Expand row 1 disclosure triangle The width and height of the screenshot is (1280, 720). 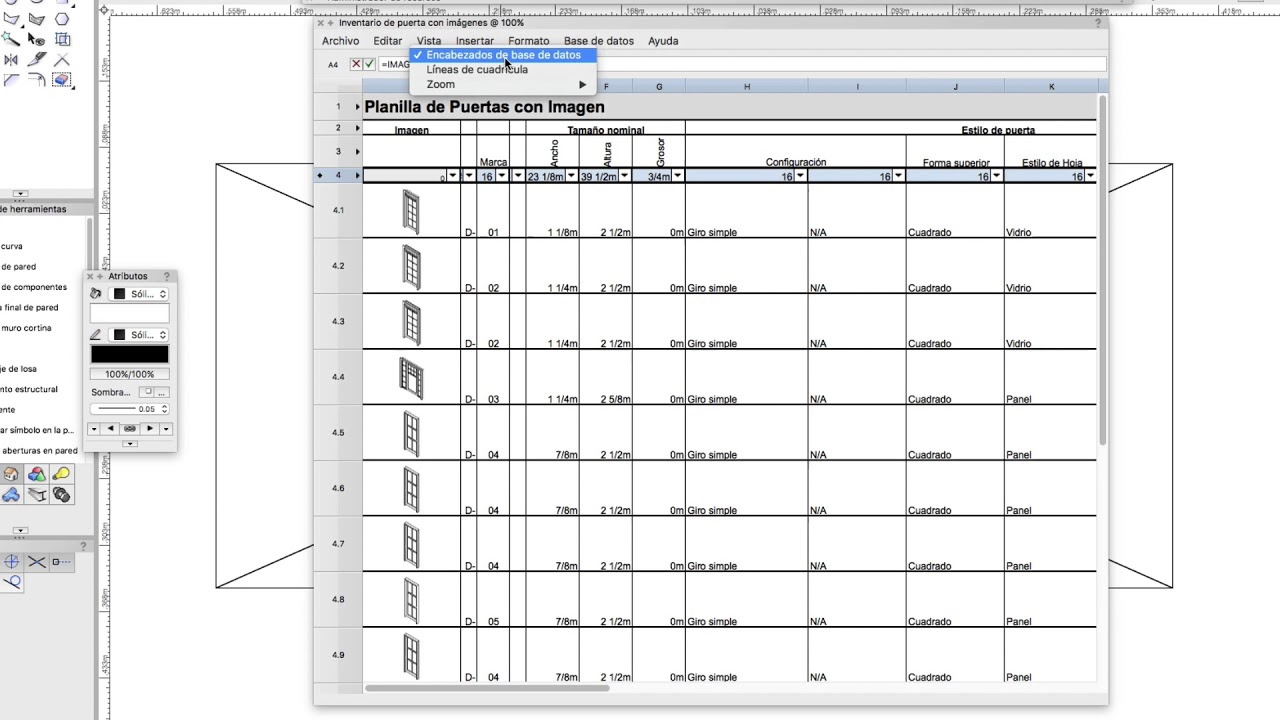[x=357, y=107]
